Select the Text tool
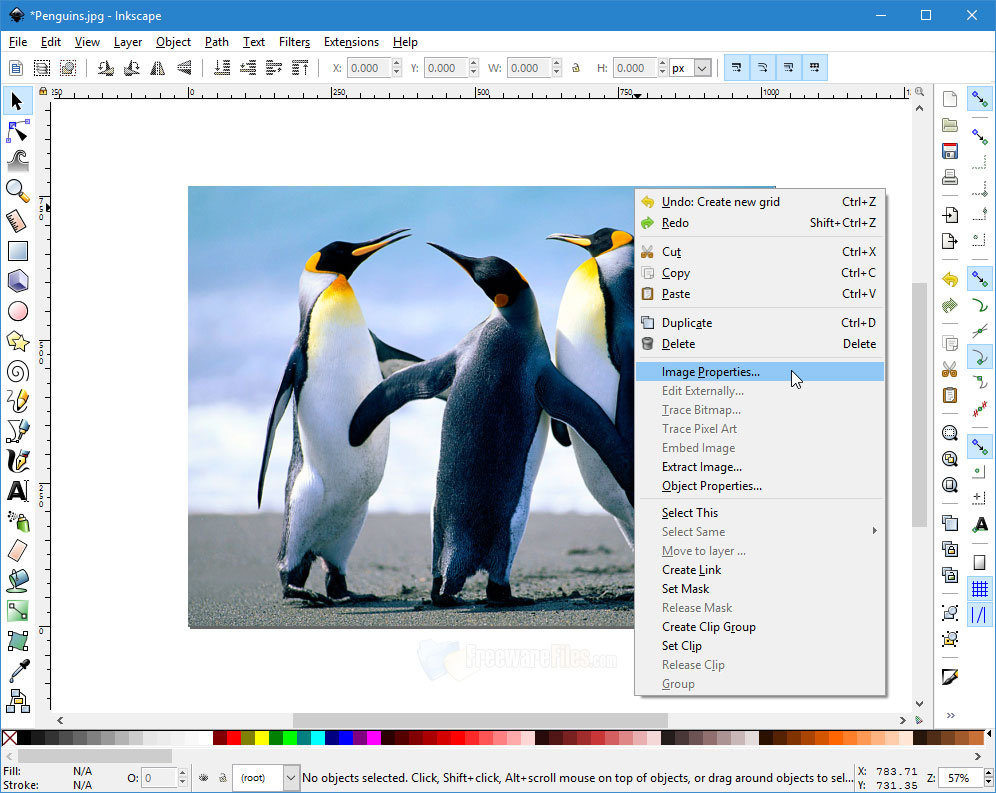The height and width of the screenshot is (793, 996). pos(17,491)
